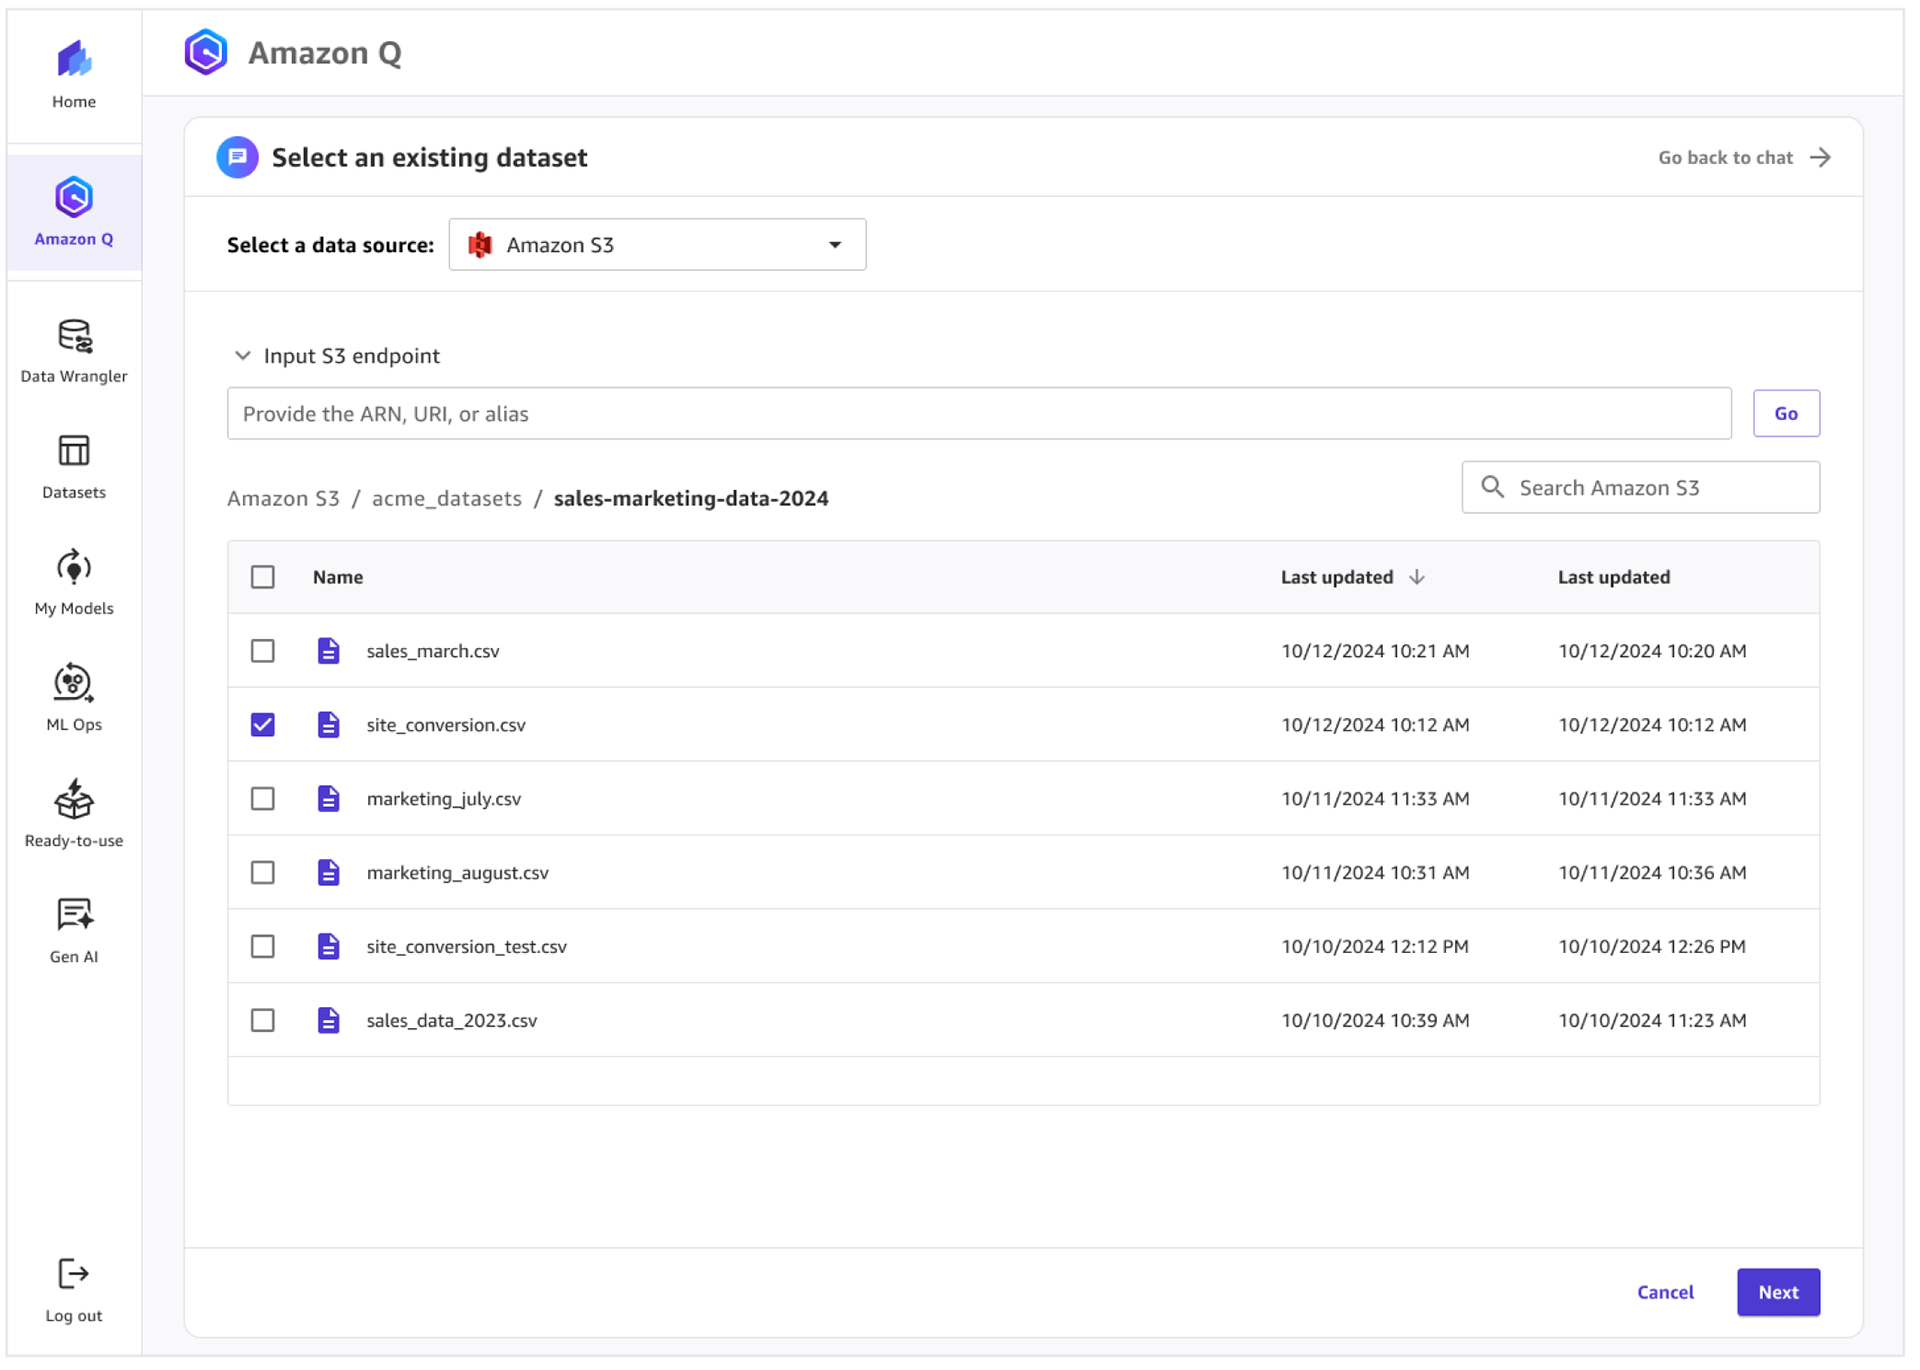1920x1370 pixels.
Task: Open the data source dropdown showing Amazon S3
Action: click(x=657, y=245)
